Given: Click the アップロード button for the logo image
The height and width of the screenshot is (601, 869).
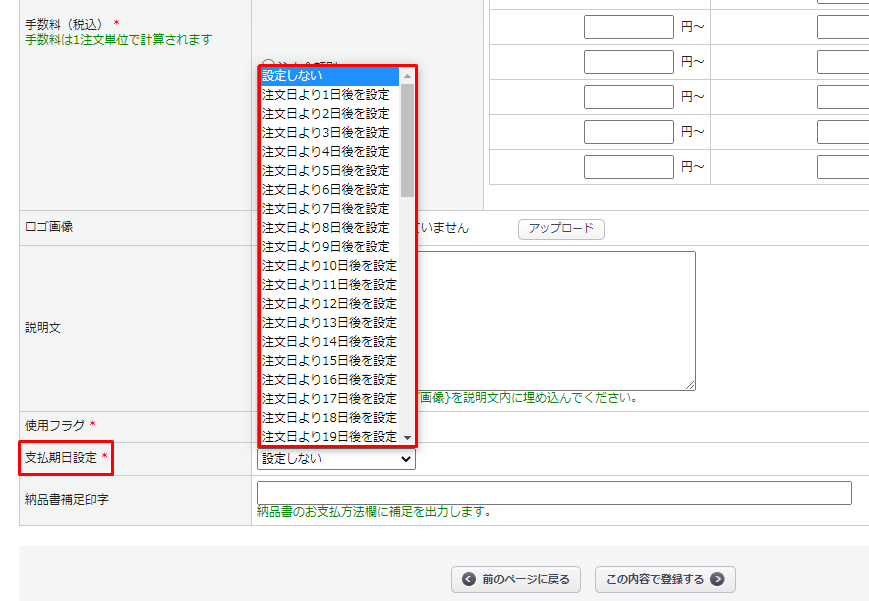Looking at the screenshot, I should (561, 228).
